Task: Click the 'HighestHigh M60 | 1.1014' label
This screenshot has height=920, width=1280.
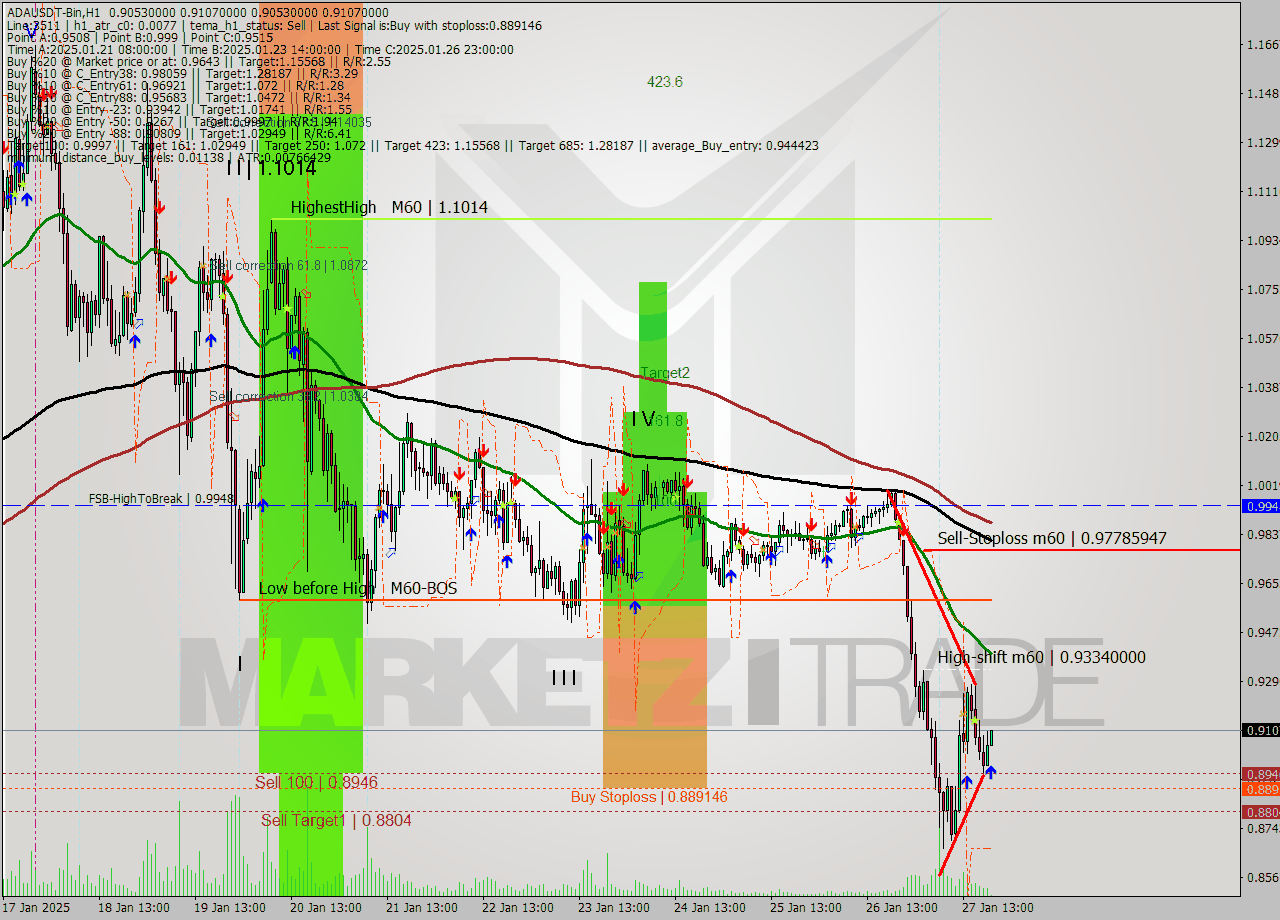Action: point(389,207)
